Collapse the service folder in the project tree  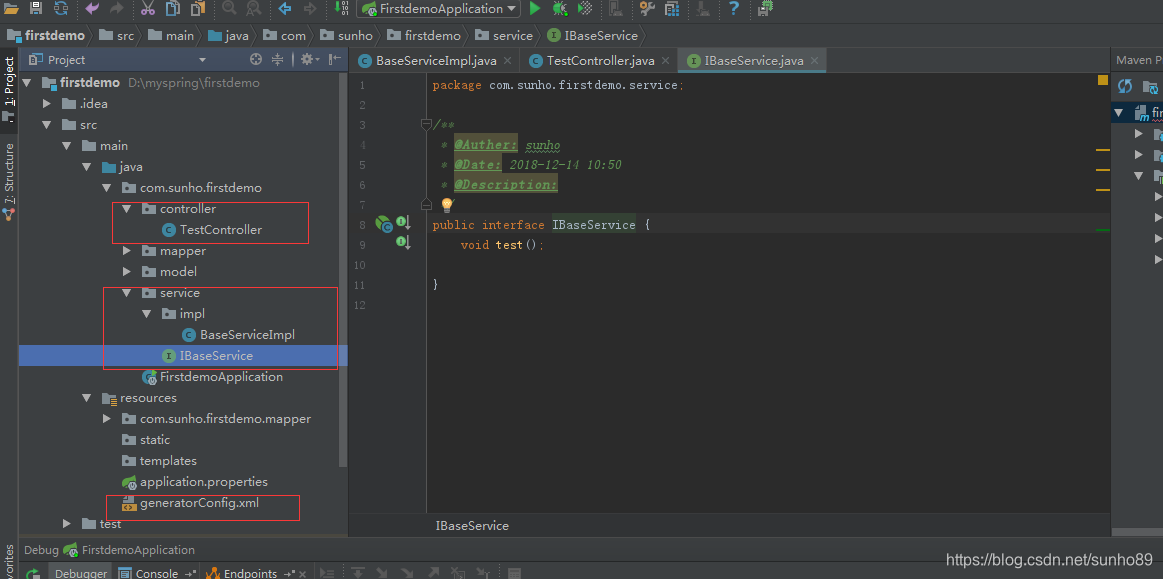click(126, 292)
